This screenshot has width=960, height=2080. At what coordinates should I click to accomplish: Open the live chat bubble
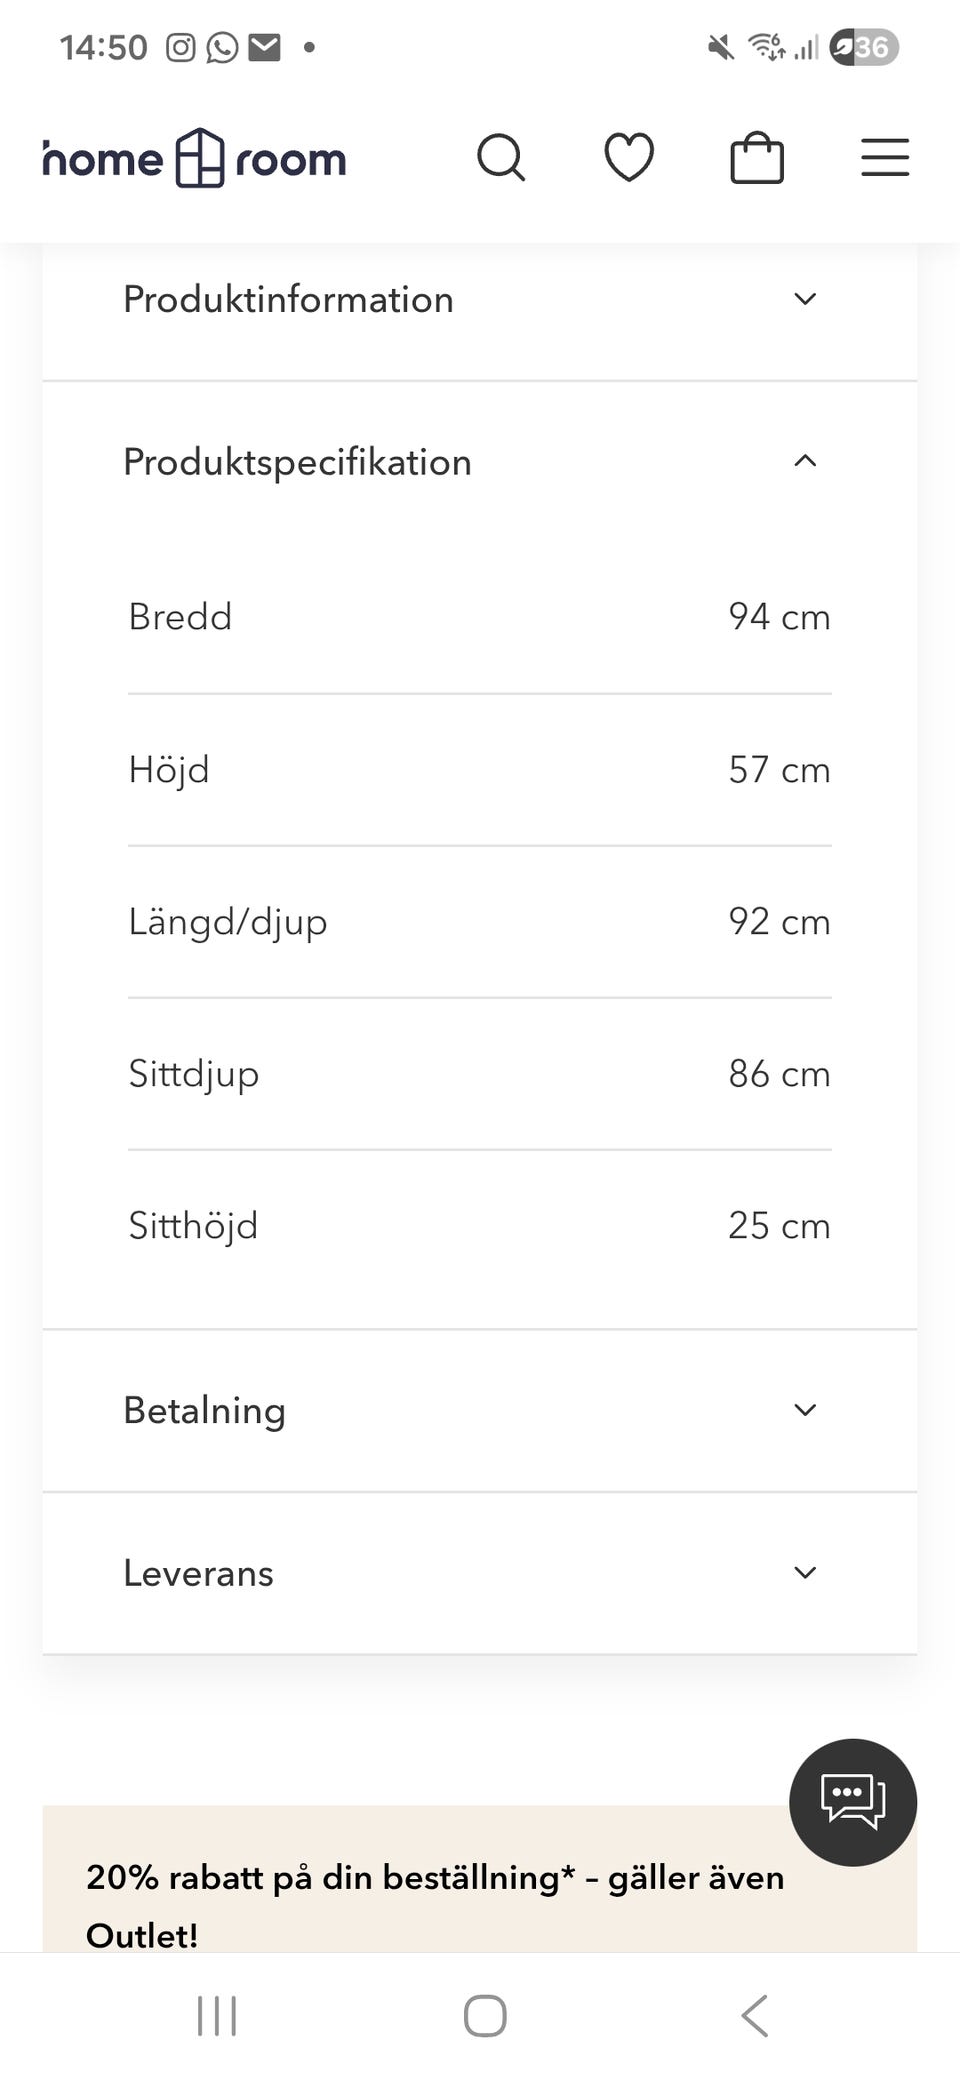pyautogui.click(x=852, y=1802)
